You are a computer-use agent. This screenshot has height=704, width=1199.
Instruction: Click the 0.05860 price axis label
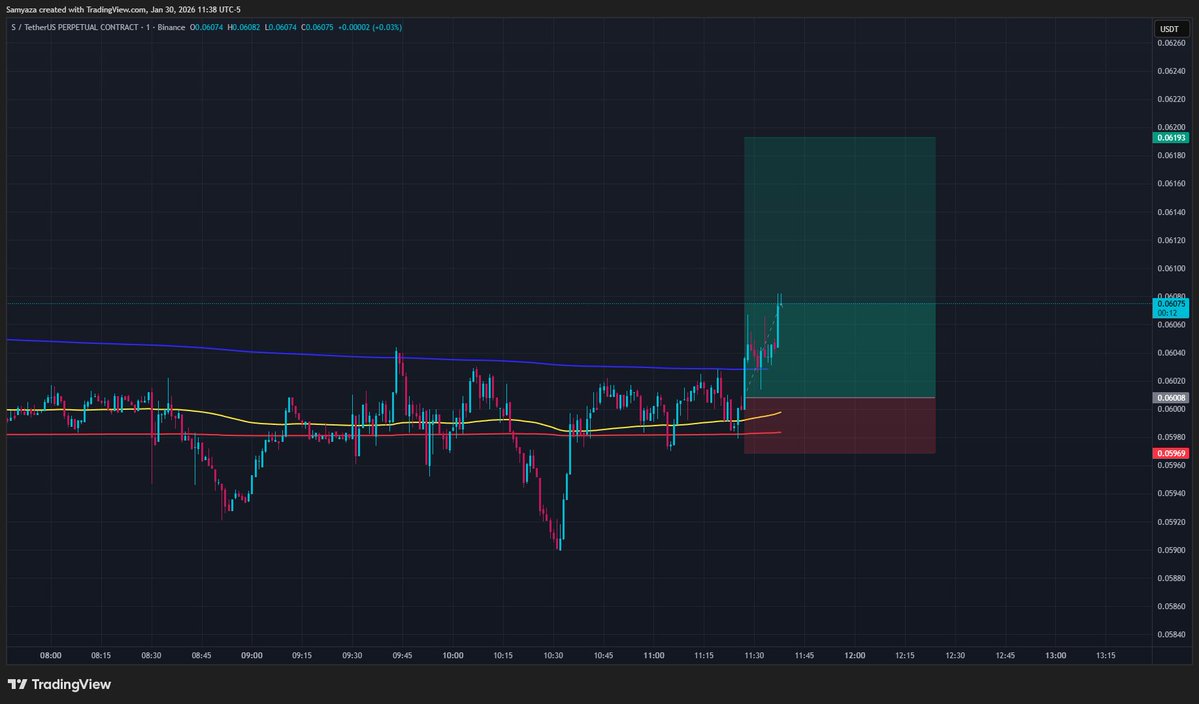click(1171, 607)
